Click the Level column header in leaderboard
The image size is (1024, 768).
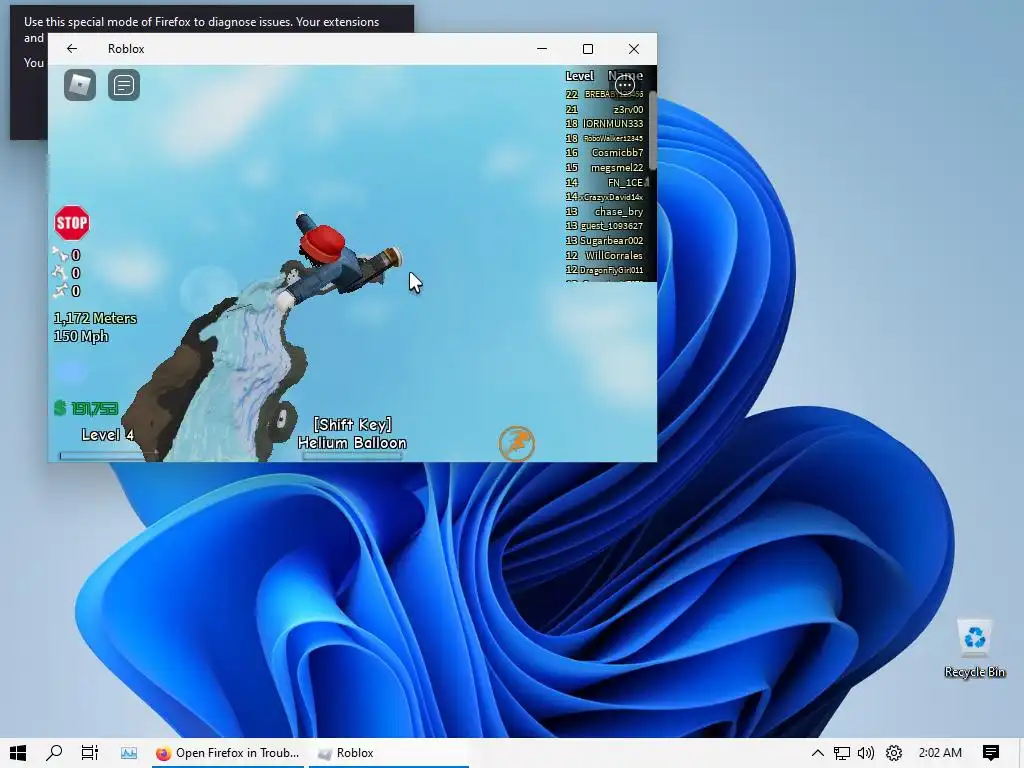pos(579,76)
